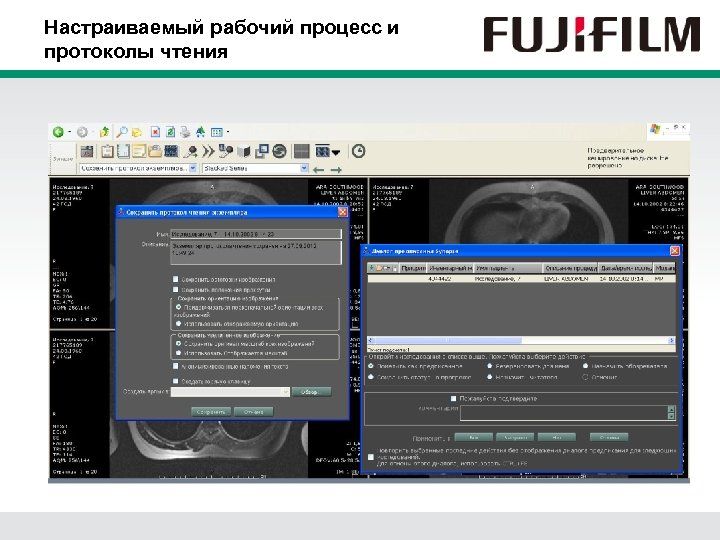This screenshot has width=720, height=540.
Task: Select the keep original scale radio button
Action: 179,343
